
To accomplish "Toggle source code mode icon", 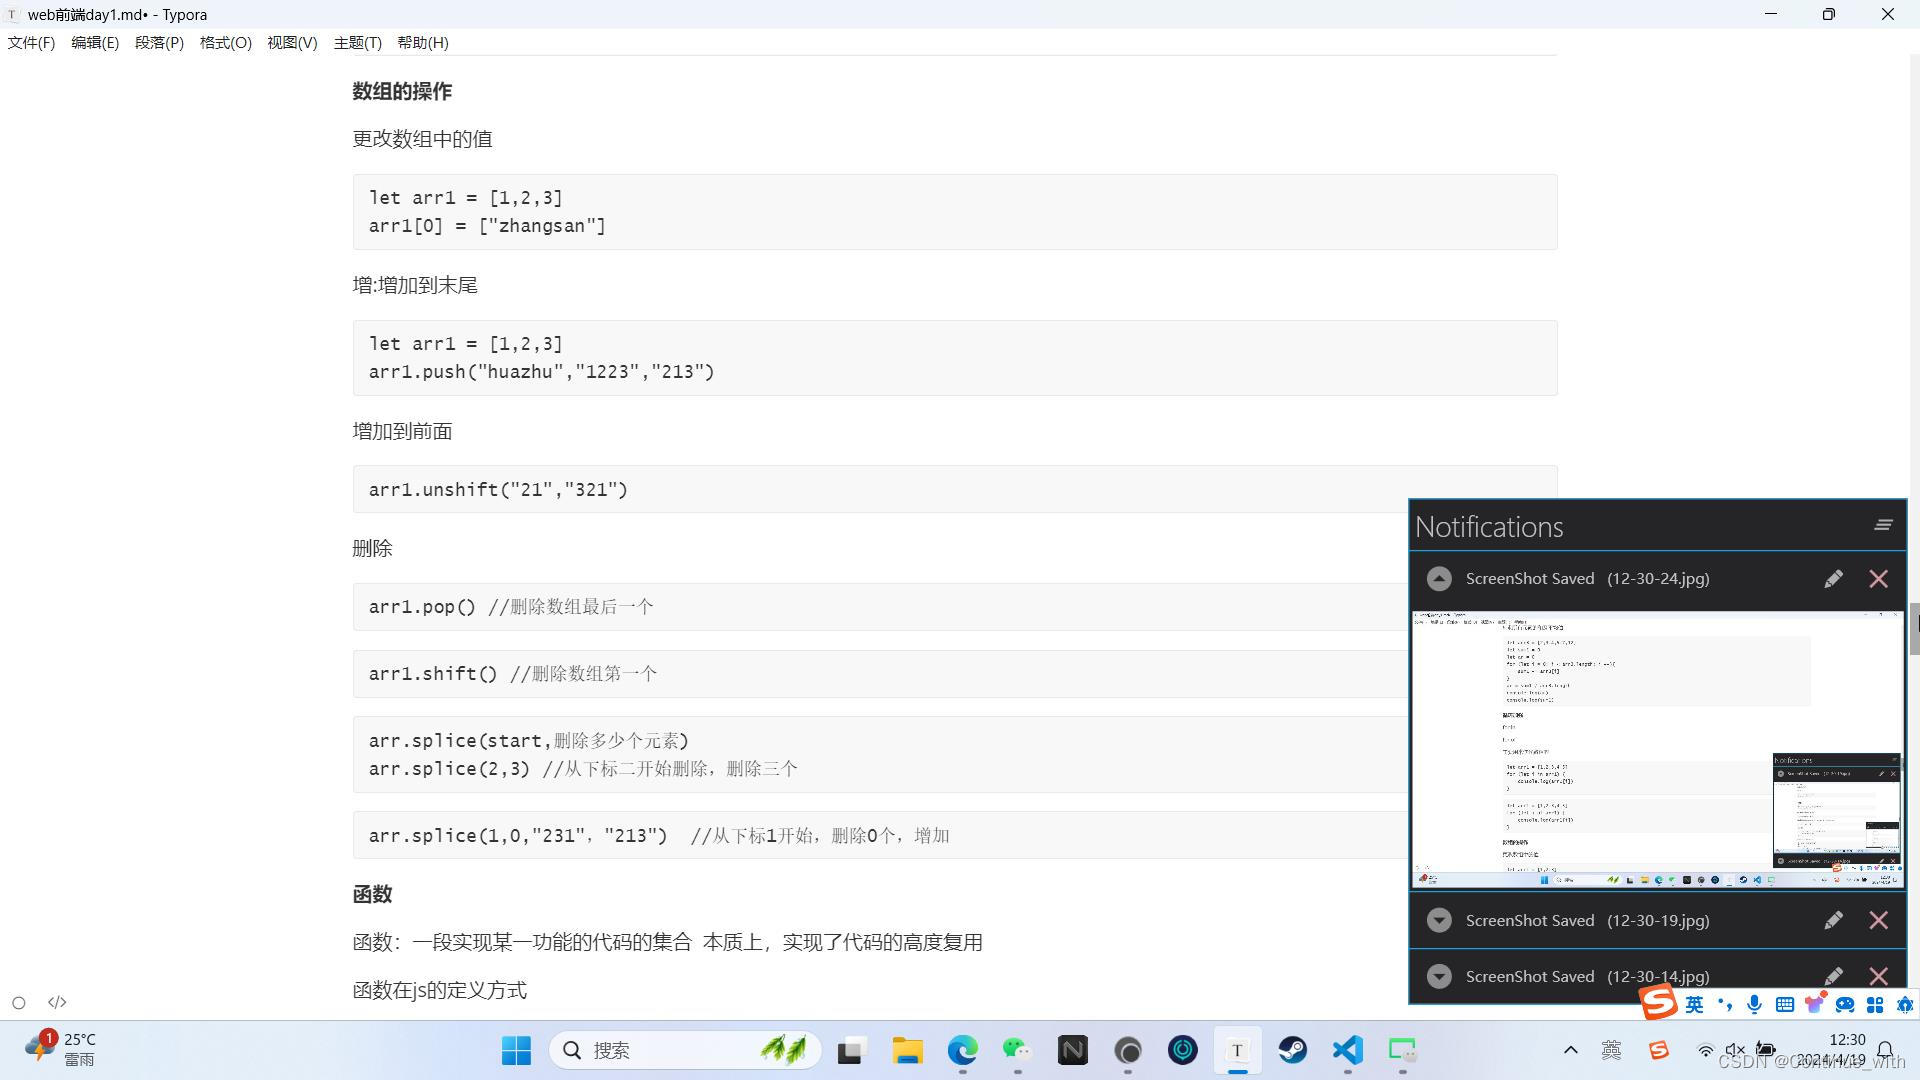I will click(x=57, y=1002).
